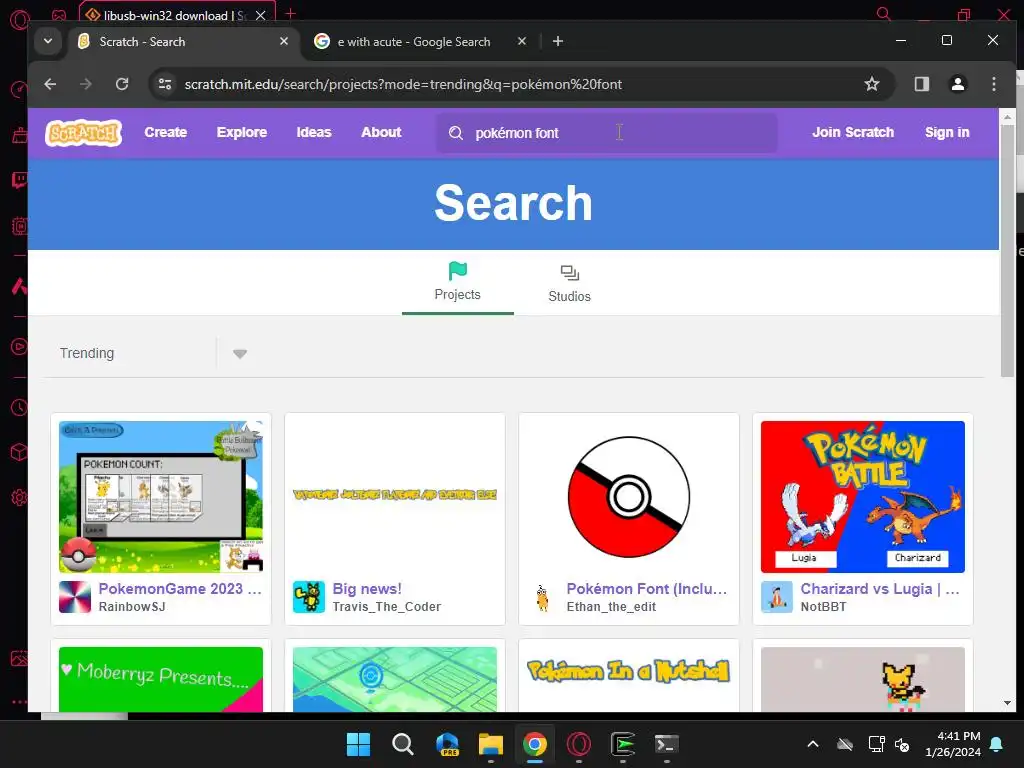Reload the Scratch search page
This screenshot has width=1024, height=768.
[x=122, y=84]
